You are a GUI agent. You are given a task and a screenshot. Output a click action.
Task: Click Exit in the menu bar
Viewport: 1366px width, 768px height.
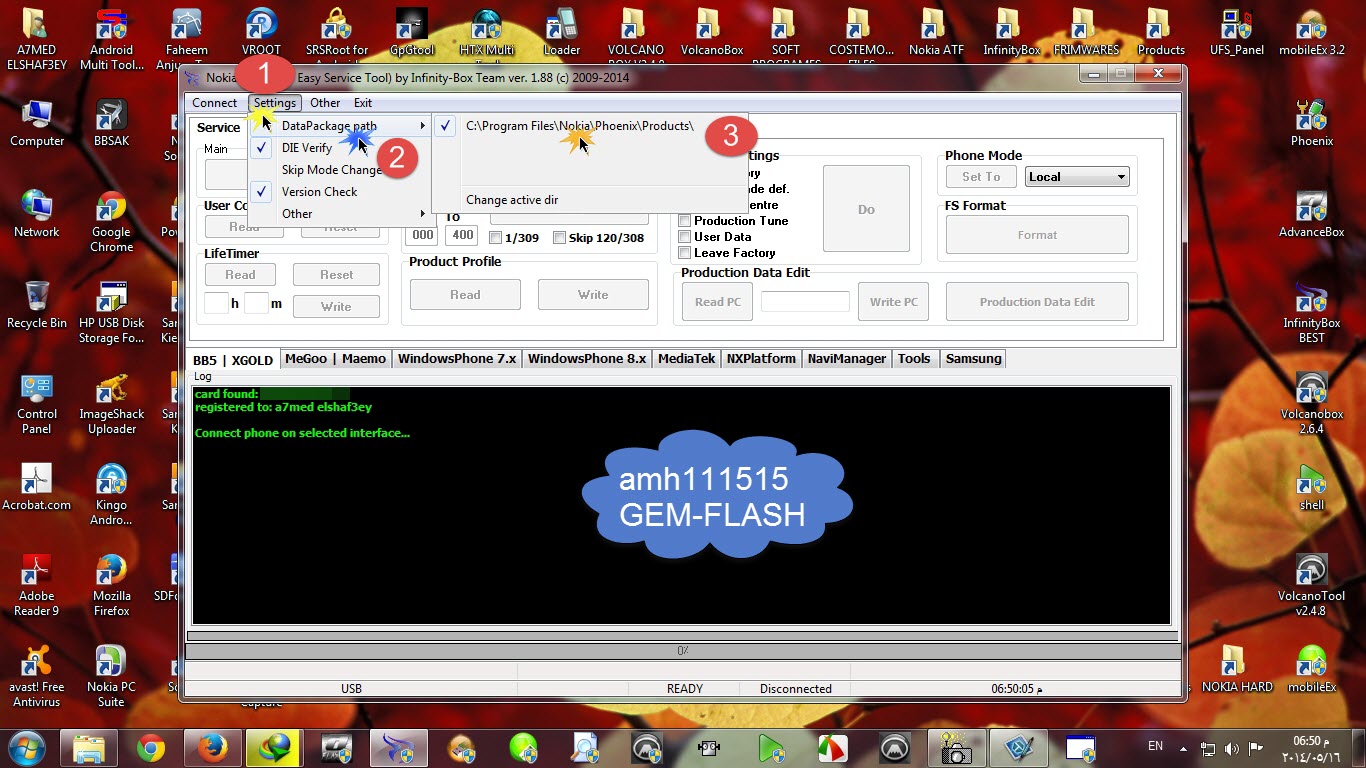363,103
